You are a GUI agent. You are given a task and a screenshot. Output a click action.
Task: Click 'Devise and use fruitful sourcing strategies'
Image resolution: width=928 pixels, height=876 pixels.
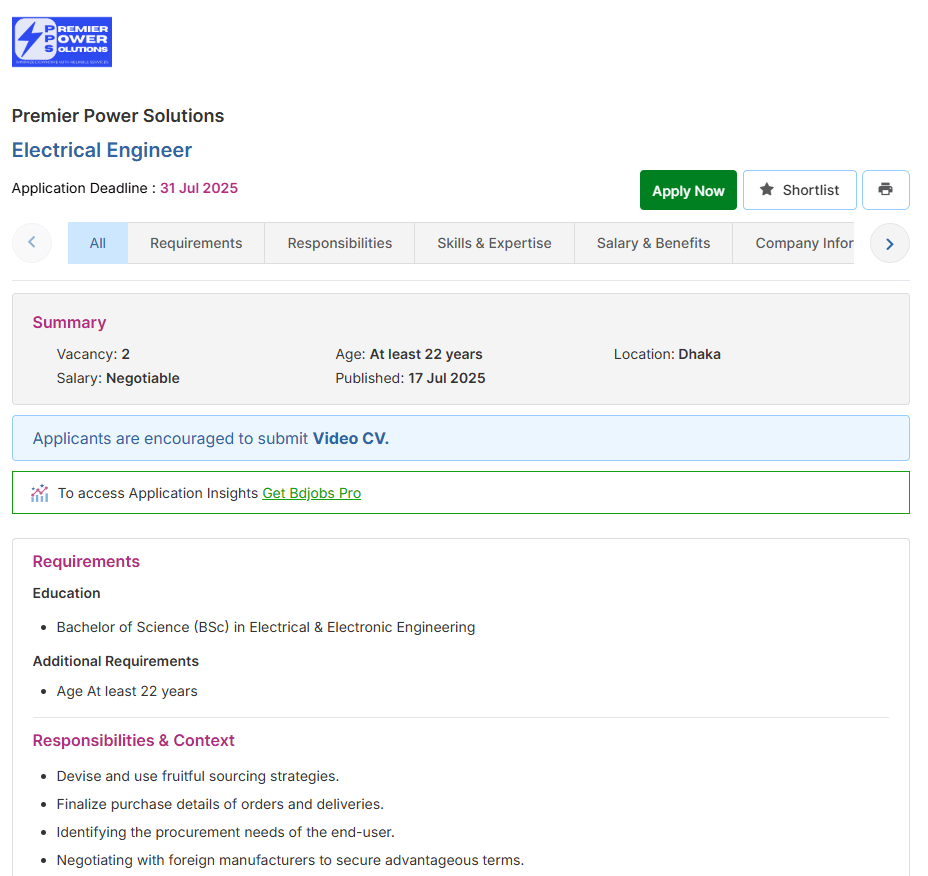[198, 776]
